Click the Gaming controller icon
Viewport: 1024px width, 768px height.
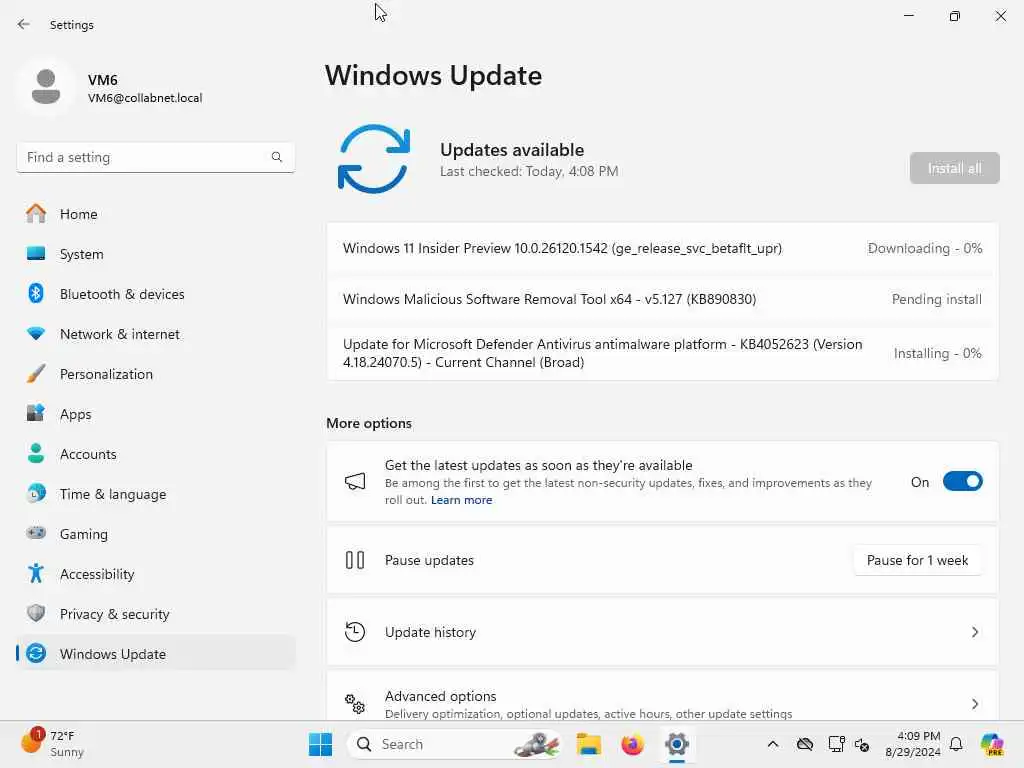point(36,533)
